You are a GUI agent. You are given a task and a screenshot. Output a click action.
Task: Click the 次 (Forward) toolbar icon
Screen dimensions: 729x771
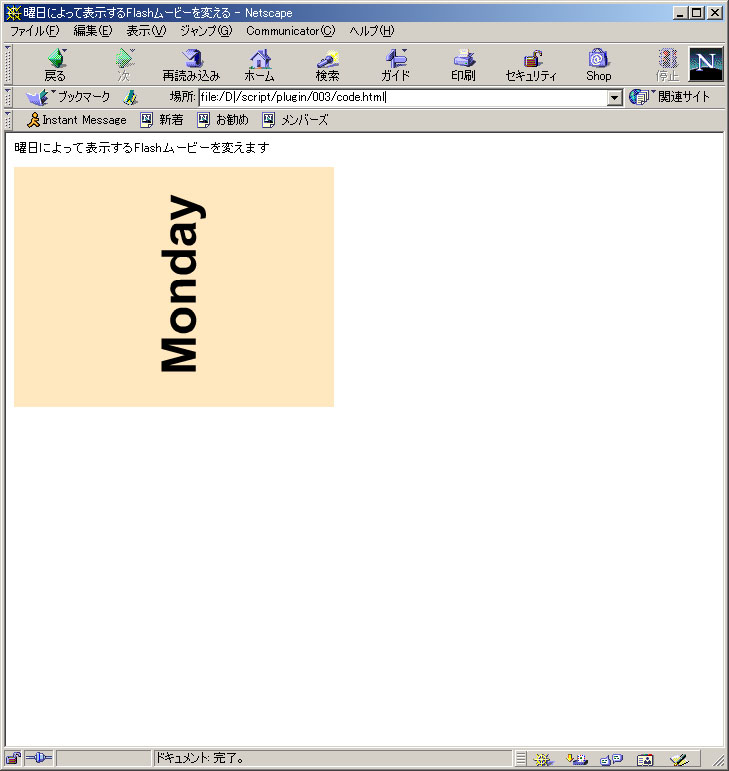pos(124,64)
